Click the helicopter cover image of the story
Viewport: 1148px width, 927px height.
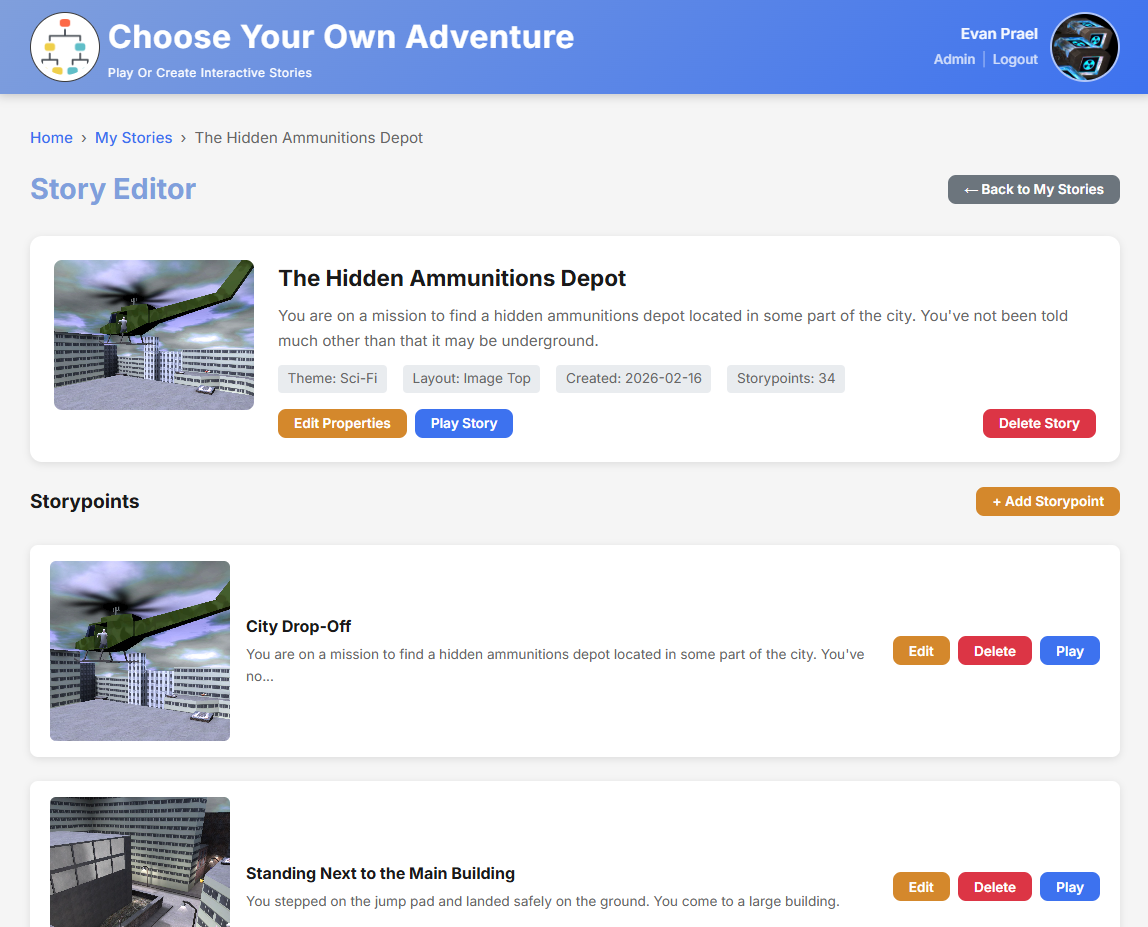[x=153, y=334]
